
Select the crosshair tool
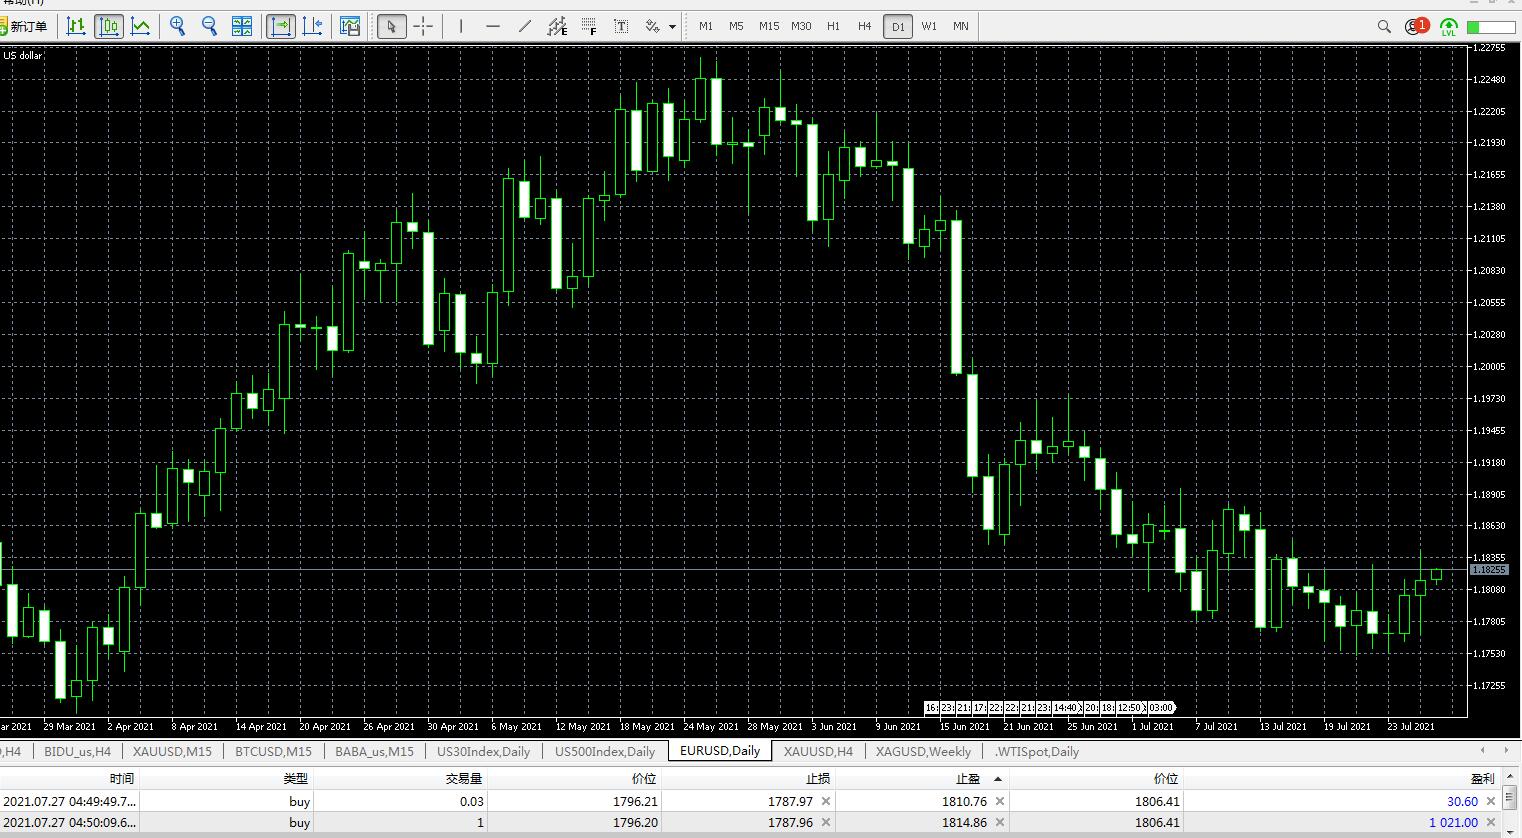tap(424, 27)
